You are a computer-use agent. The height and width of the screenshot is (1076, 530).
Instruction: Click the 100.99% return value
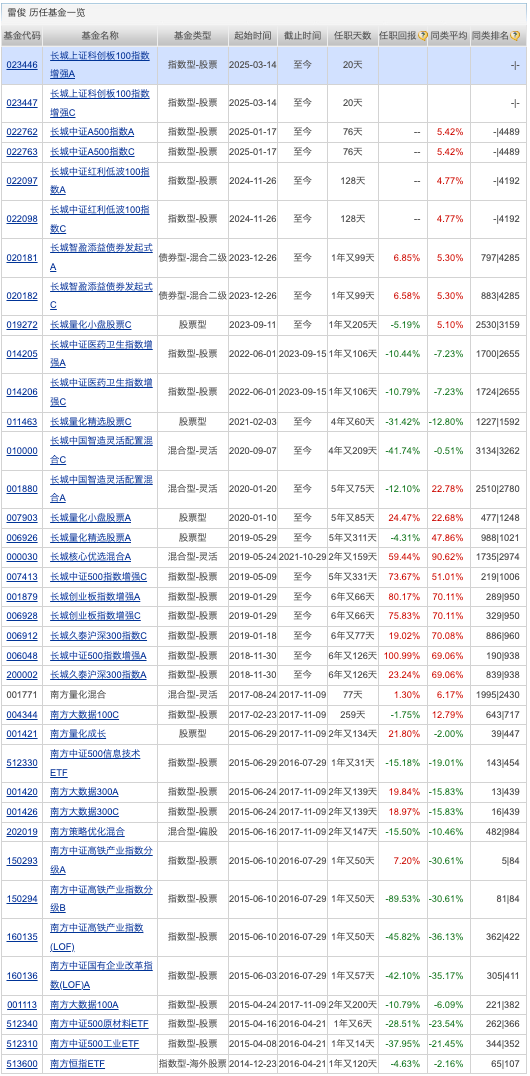(404, 655)
